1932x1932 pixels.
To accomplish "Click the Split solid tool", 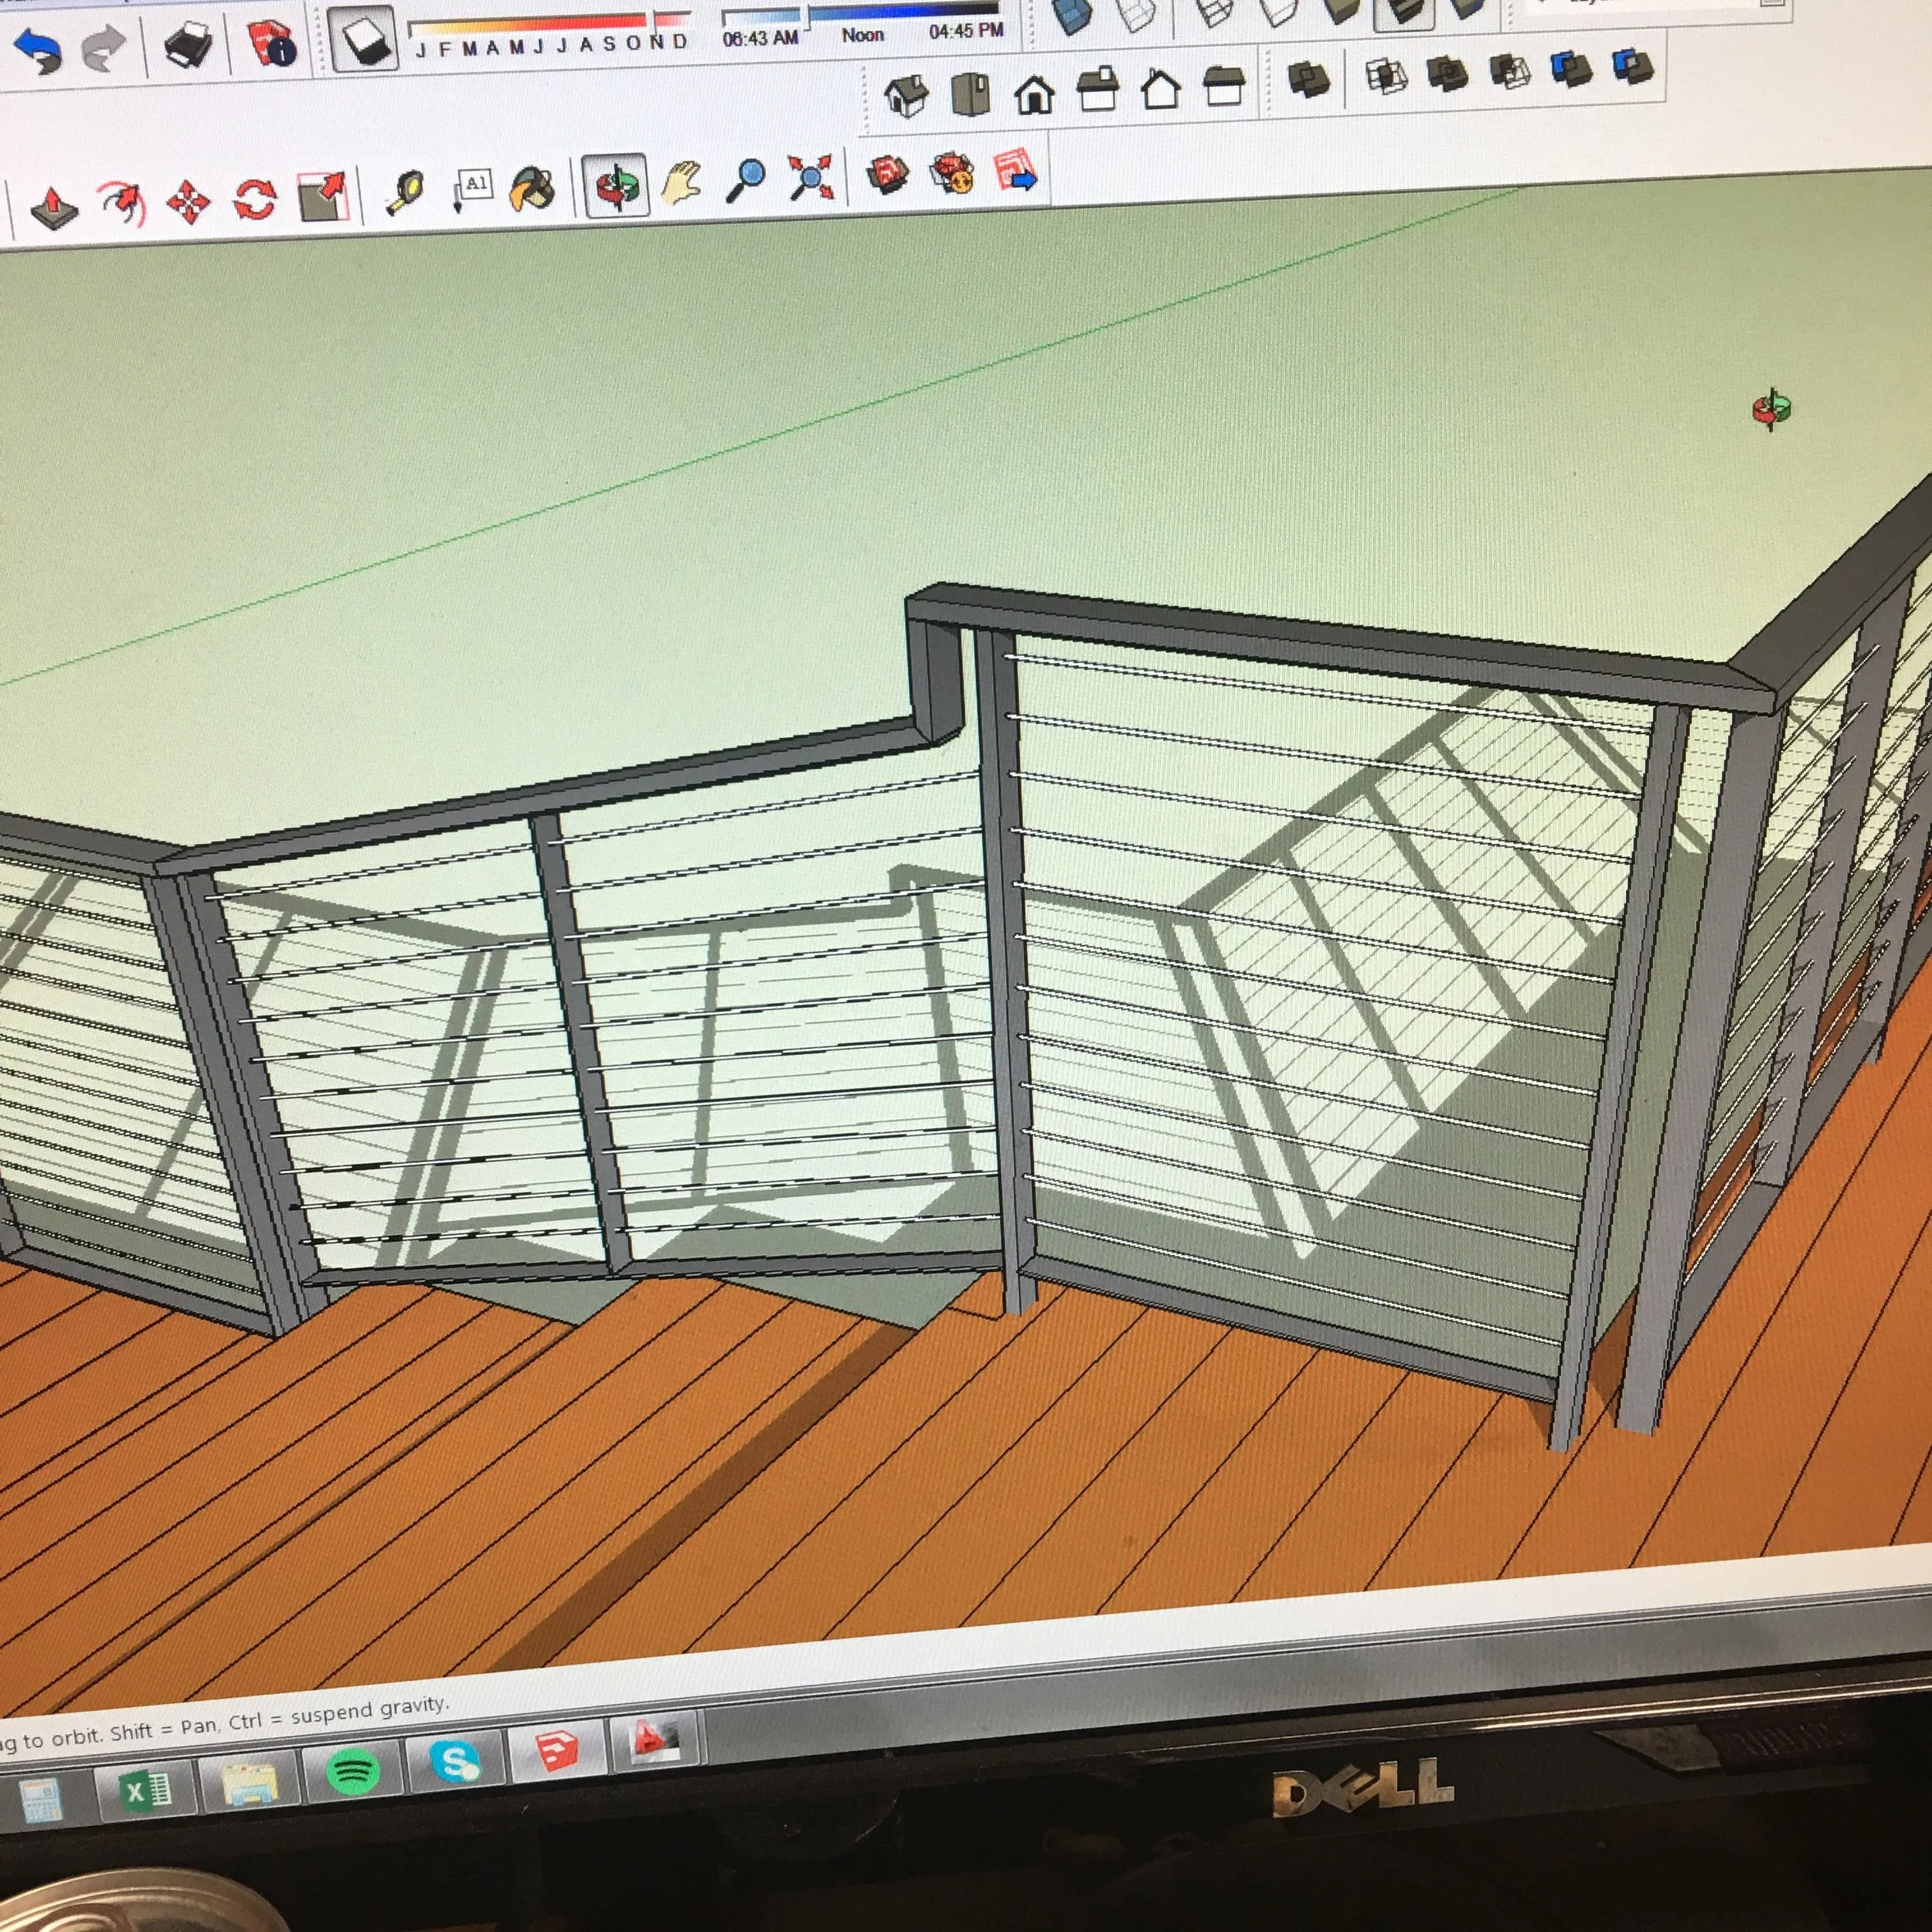I will [1632, 66].
